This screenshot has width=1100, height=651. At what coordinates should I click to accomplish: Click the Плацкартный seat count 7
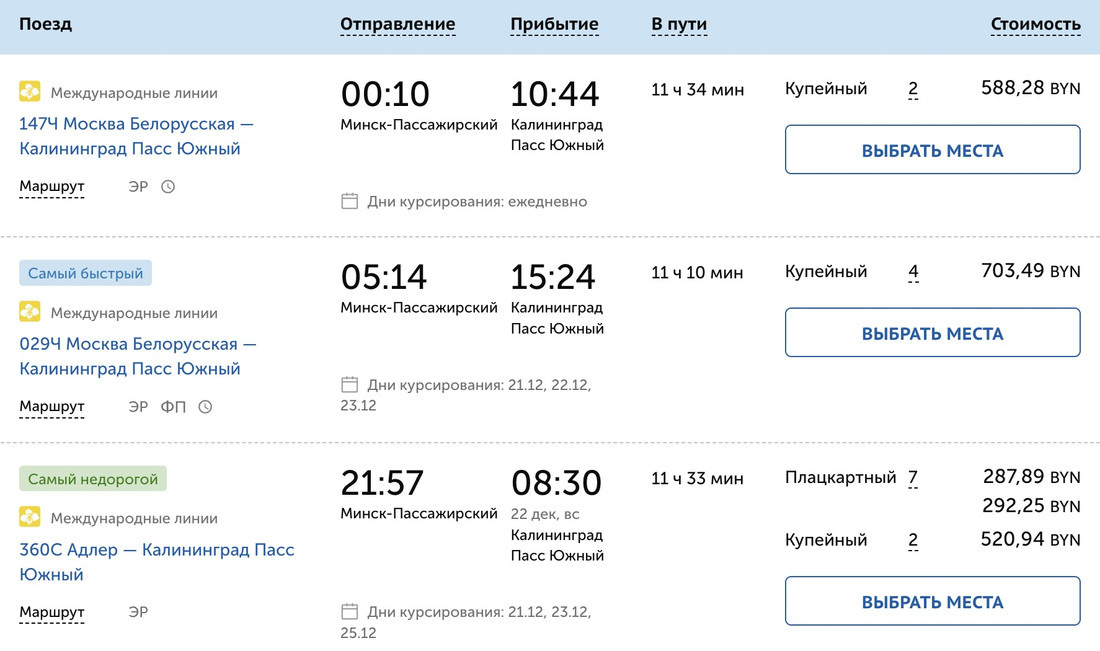pos(913,478)
